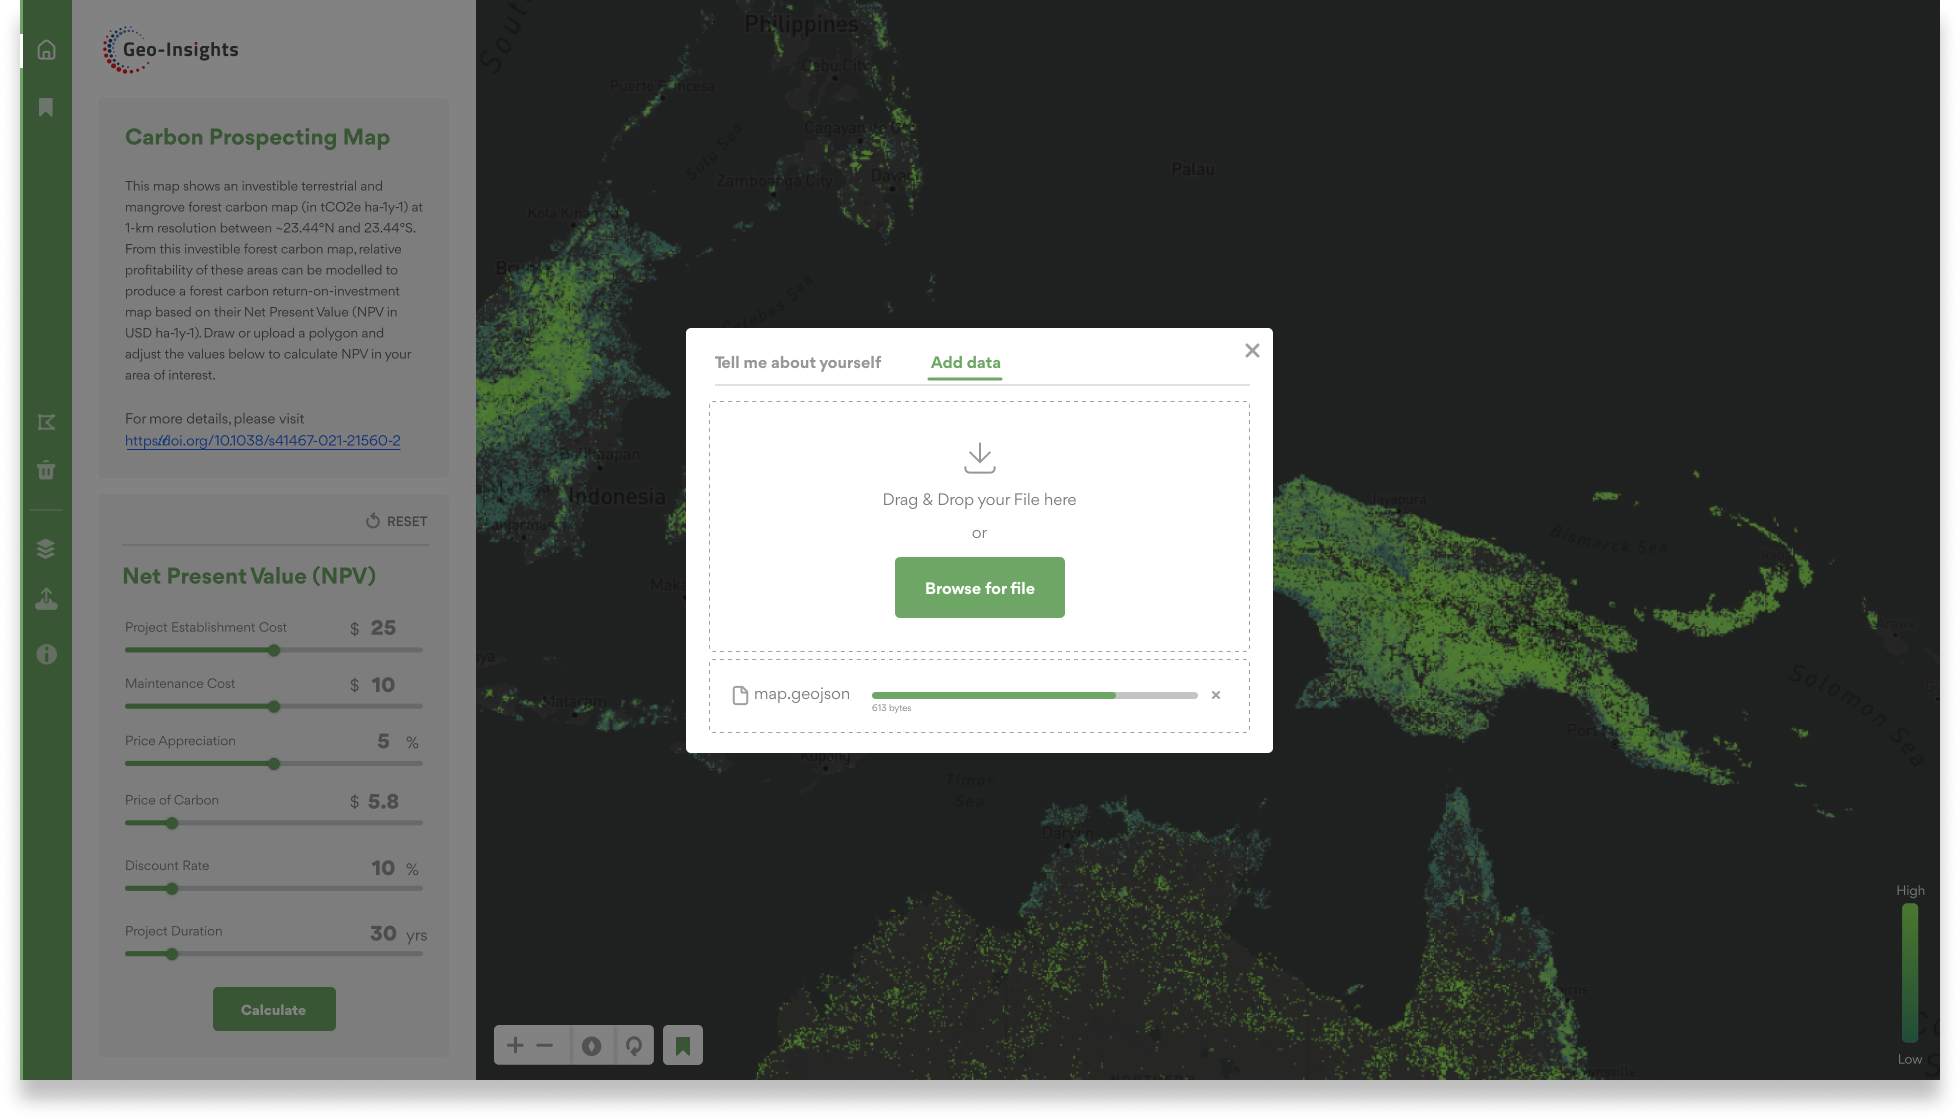This screenshot has width=1960, height=1120.
Task: Click the map rotate reset button
Action: click(x=634, y=1045)
